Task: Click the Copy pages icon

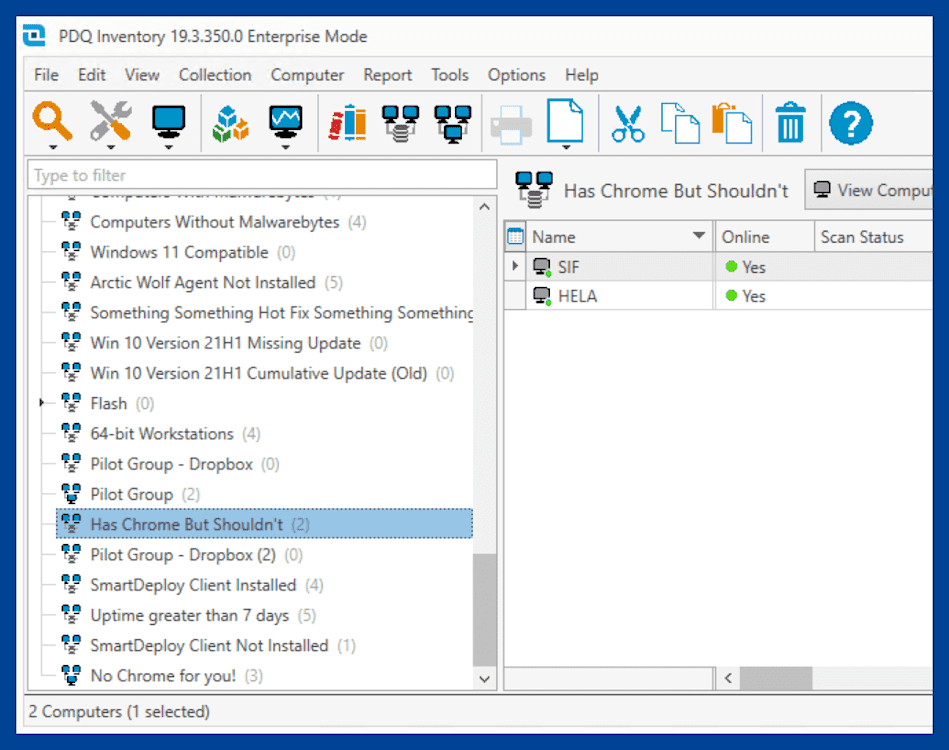Action: pos(680,123)
